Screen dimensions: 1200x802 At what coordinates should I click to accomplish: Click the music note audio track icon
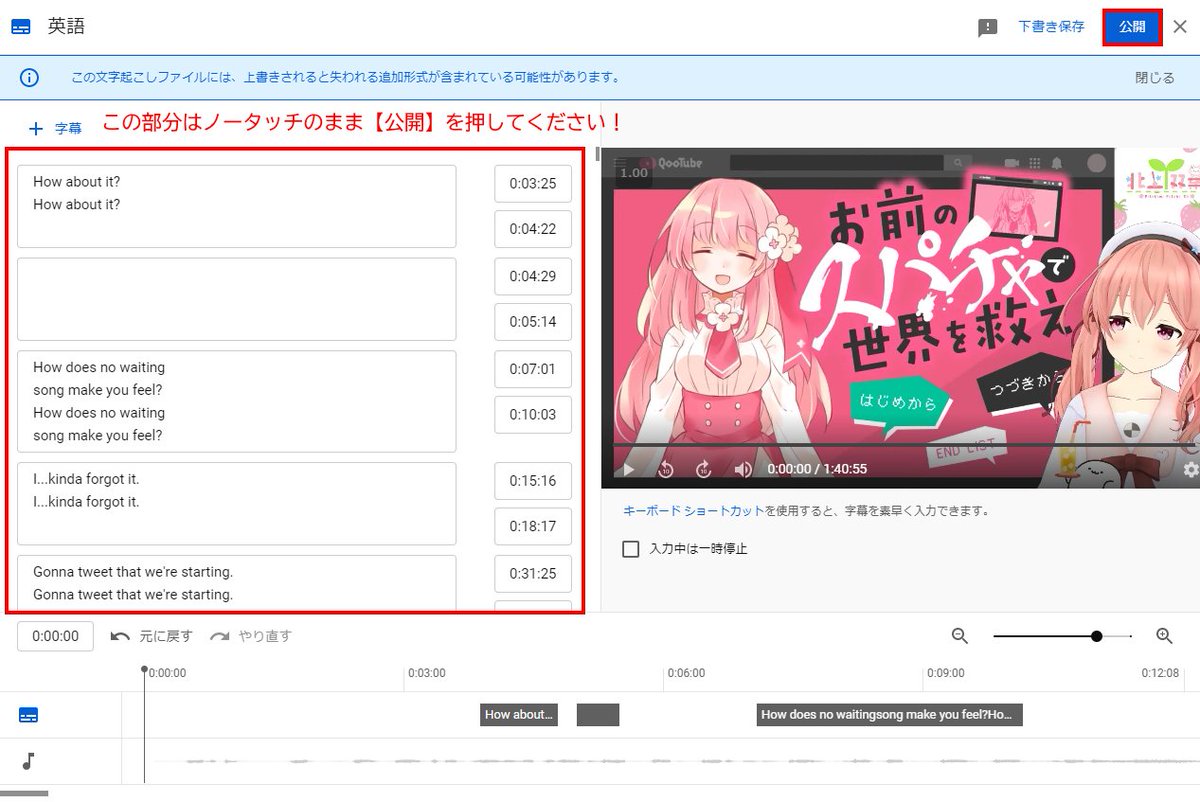pyautogui.click(x=29, y=762)
